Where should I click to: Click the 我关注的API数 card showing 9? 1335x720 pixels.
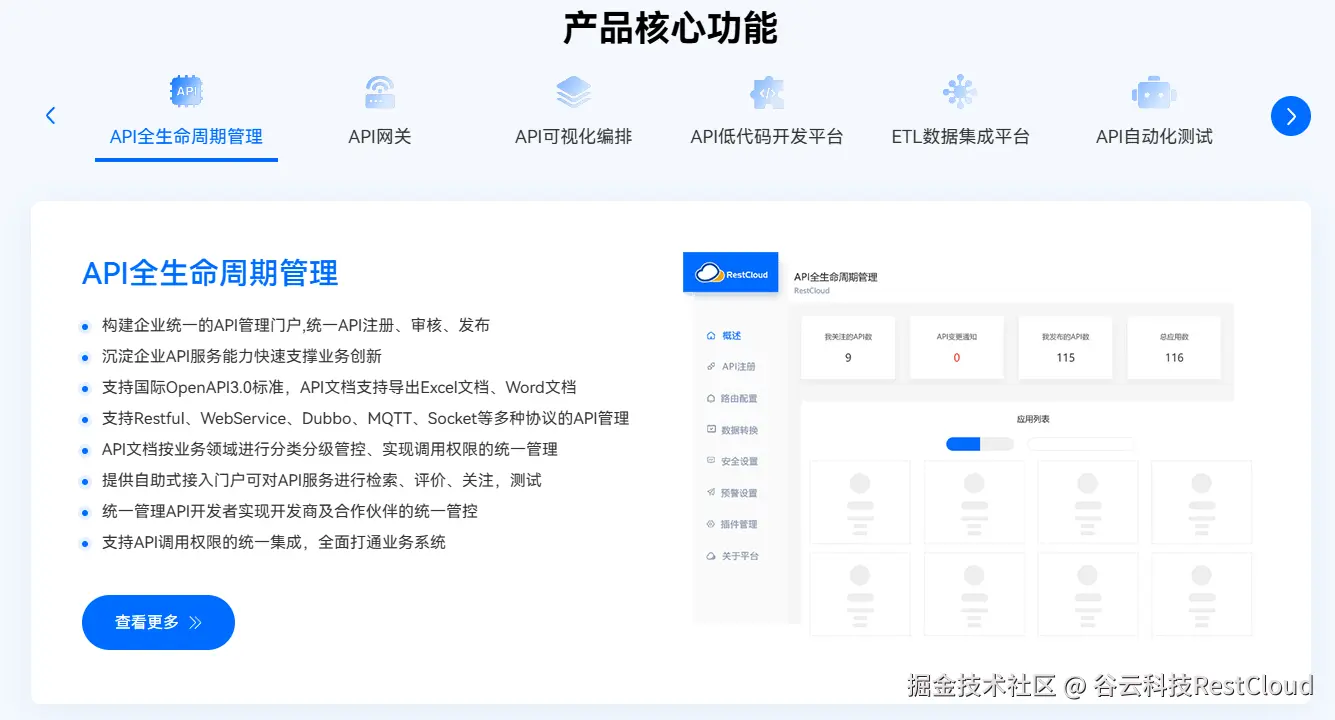(x=848, y=347)
